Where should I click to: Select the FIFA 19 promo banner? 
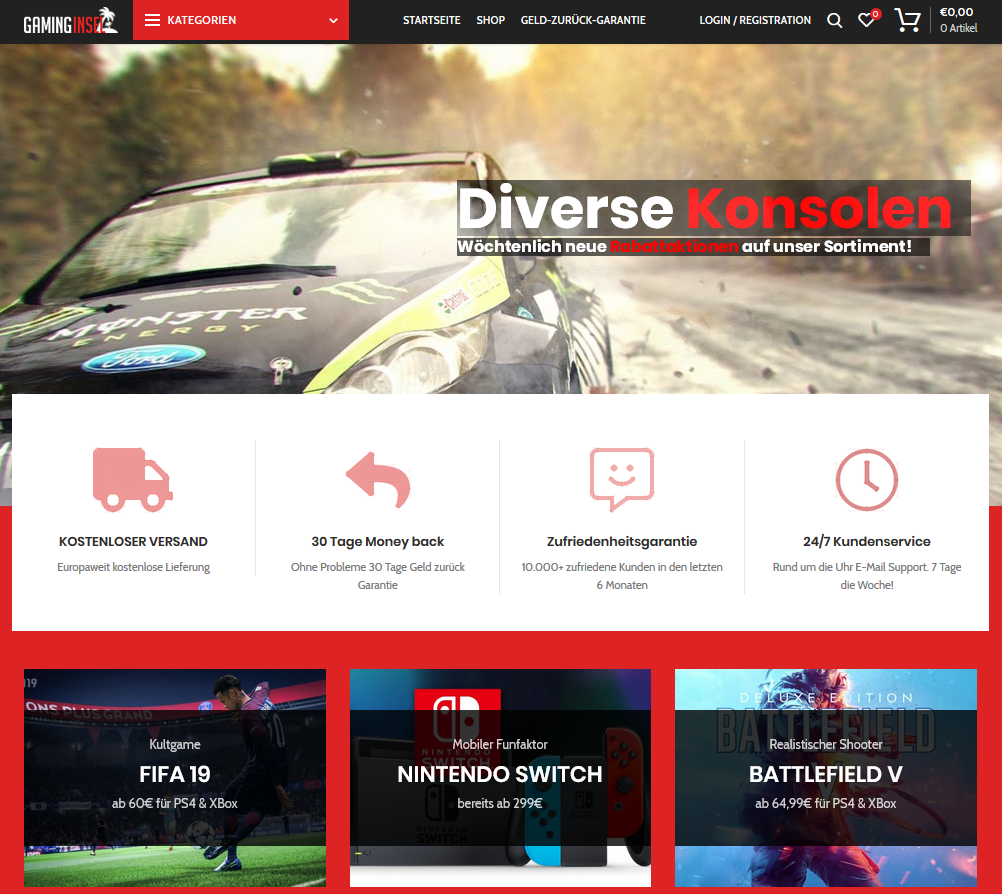(x=174, y=778)
